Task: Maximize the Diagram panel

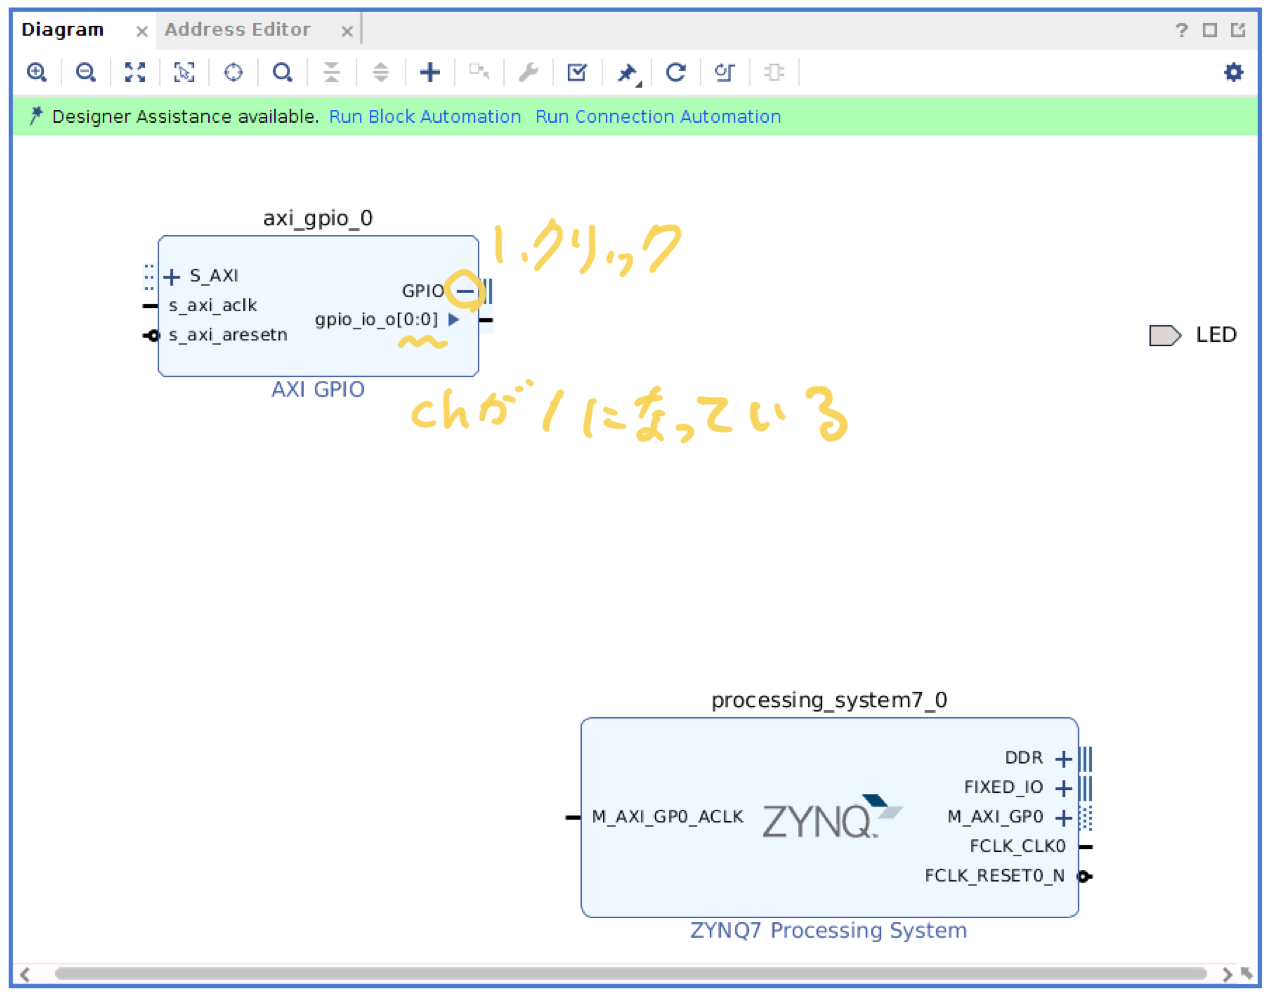Action: tap(1210, 30)
